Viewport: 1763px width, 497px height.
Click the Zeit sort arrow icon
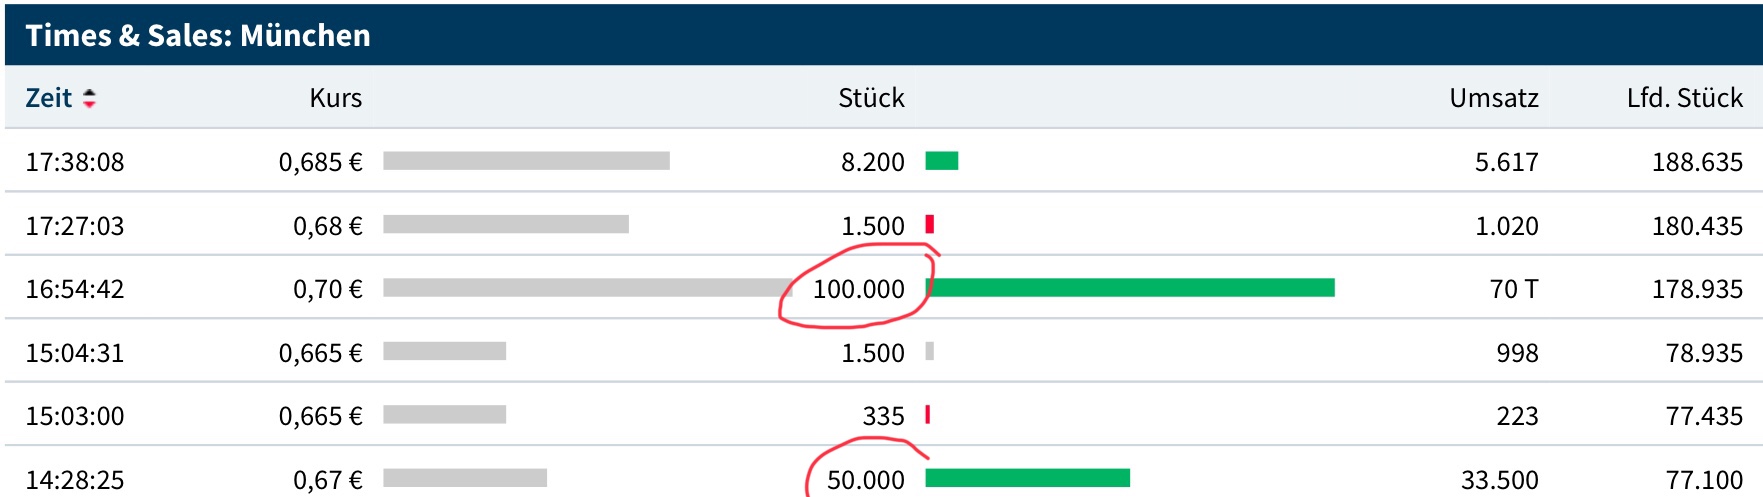[89, 98]
